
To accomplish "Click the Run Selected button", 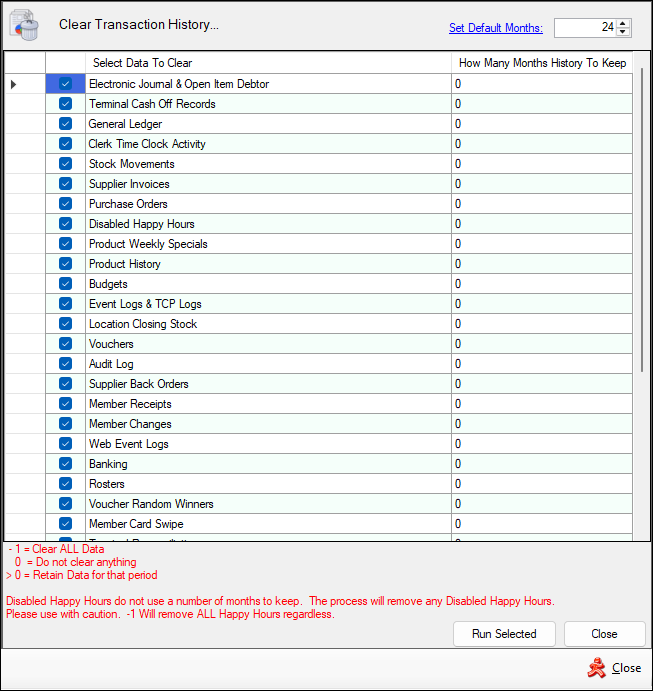I will 504,634.
